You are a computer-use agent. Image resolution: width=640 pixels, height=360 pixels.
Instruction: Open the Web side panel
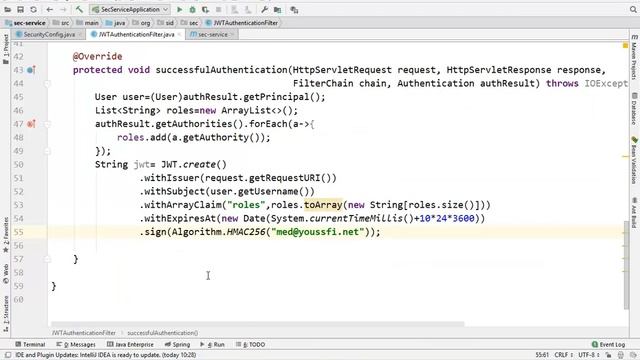click(x=6, y=274)
